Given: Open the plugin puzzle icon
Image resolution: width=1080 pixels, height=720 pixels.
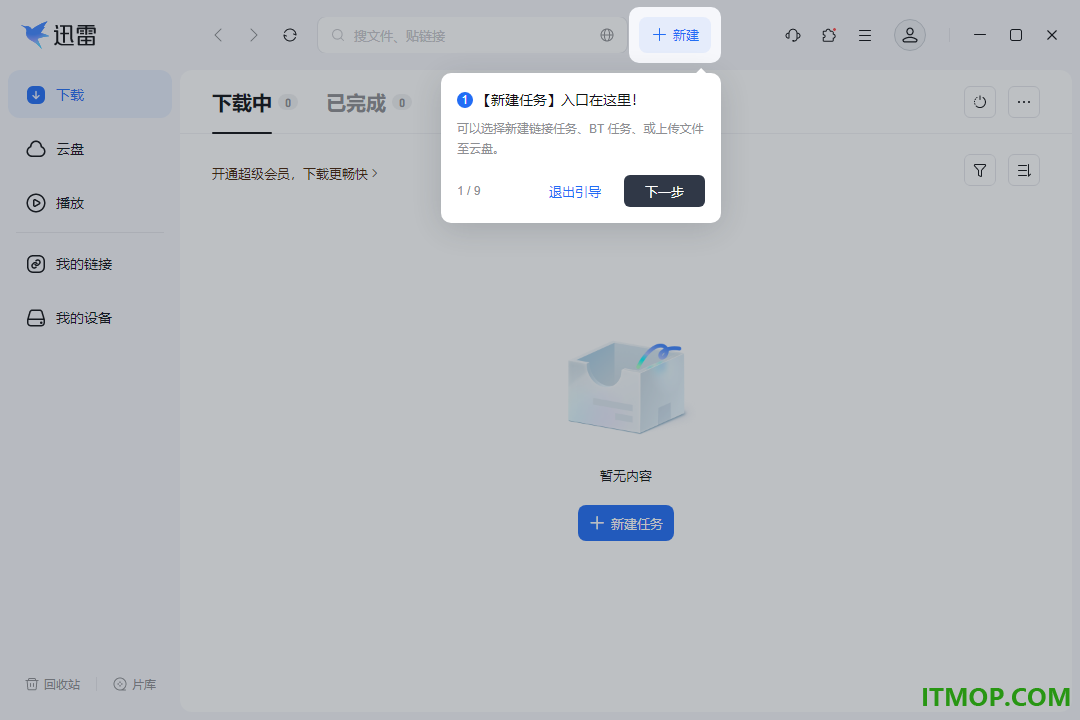Looking at the screenshot, I should pyautogui.click(x=829, y=35).
